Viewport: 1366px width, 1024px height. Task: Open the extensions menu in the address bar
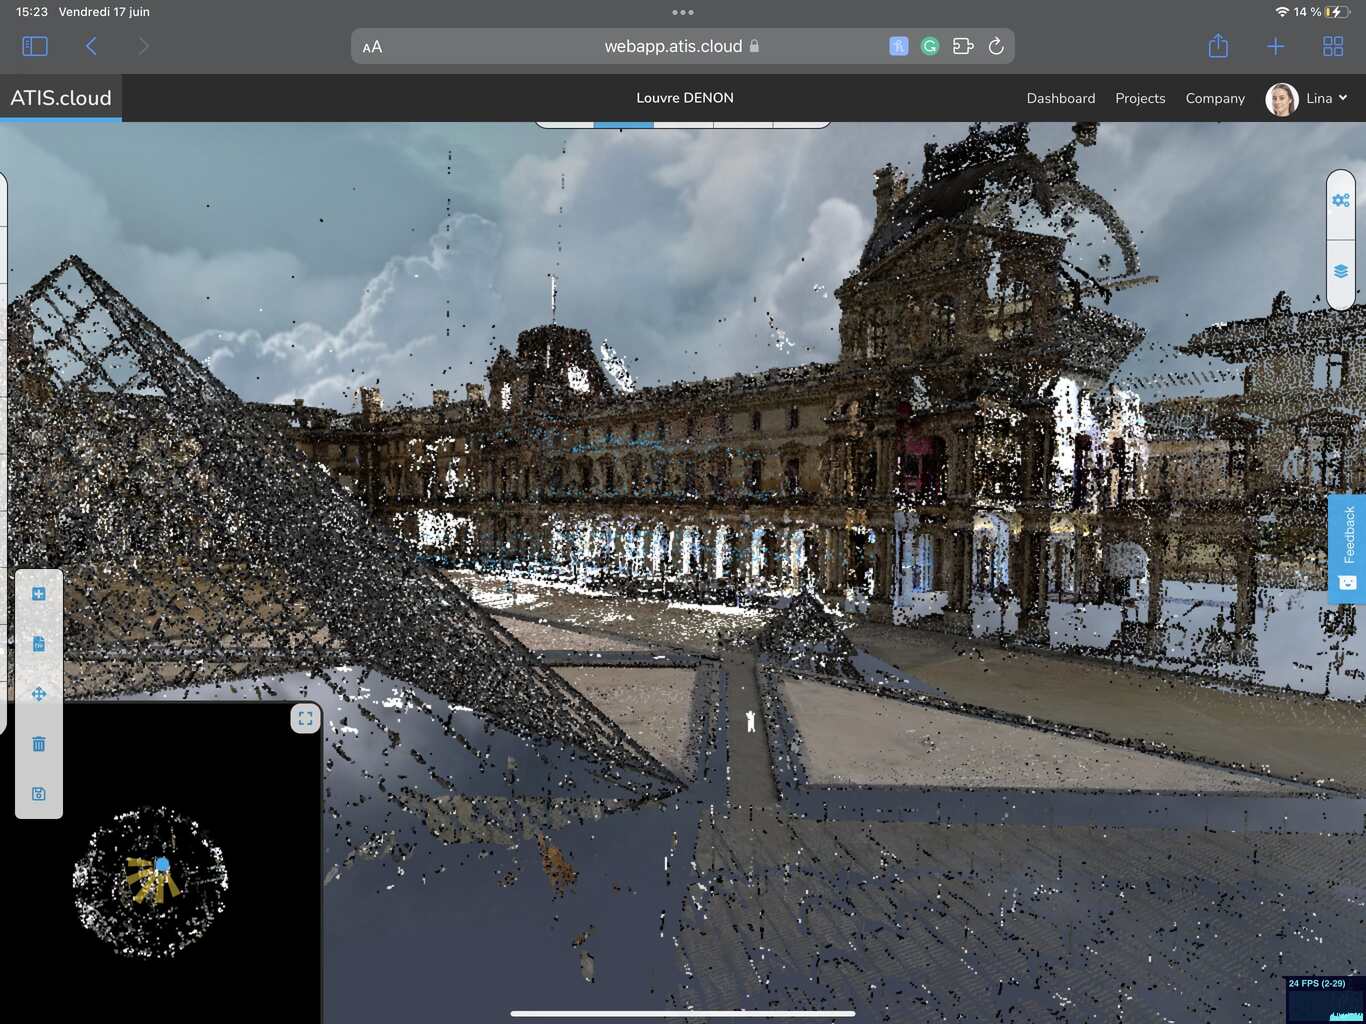click(962, 46)
